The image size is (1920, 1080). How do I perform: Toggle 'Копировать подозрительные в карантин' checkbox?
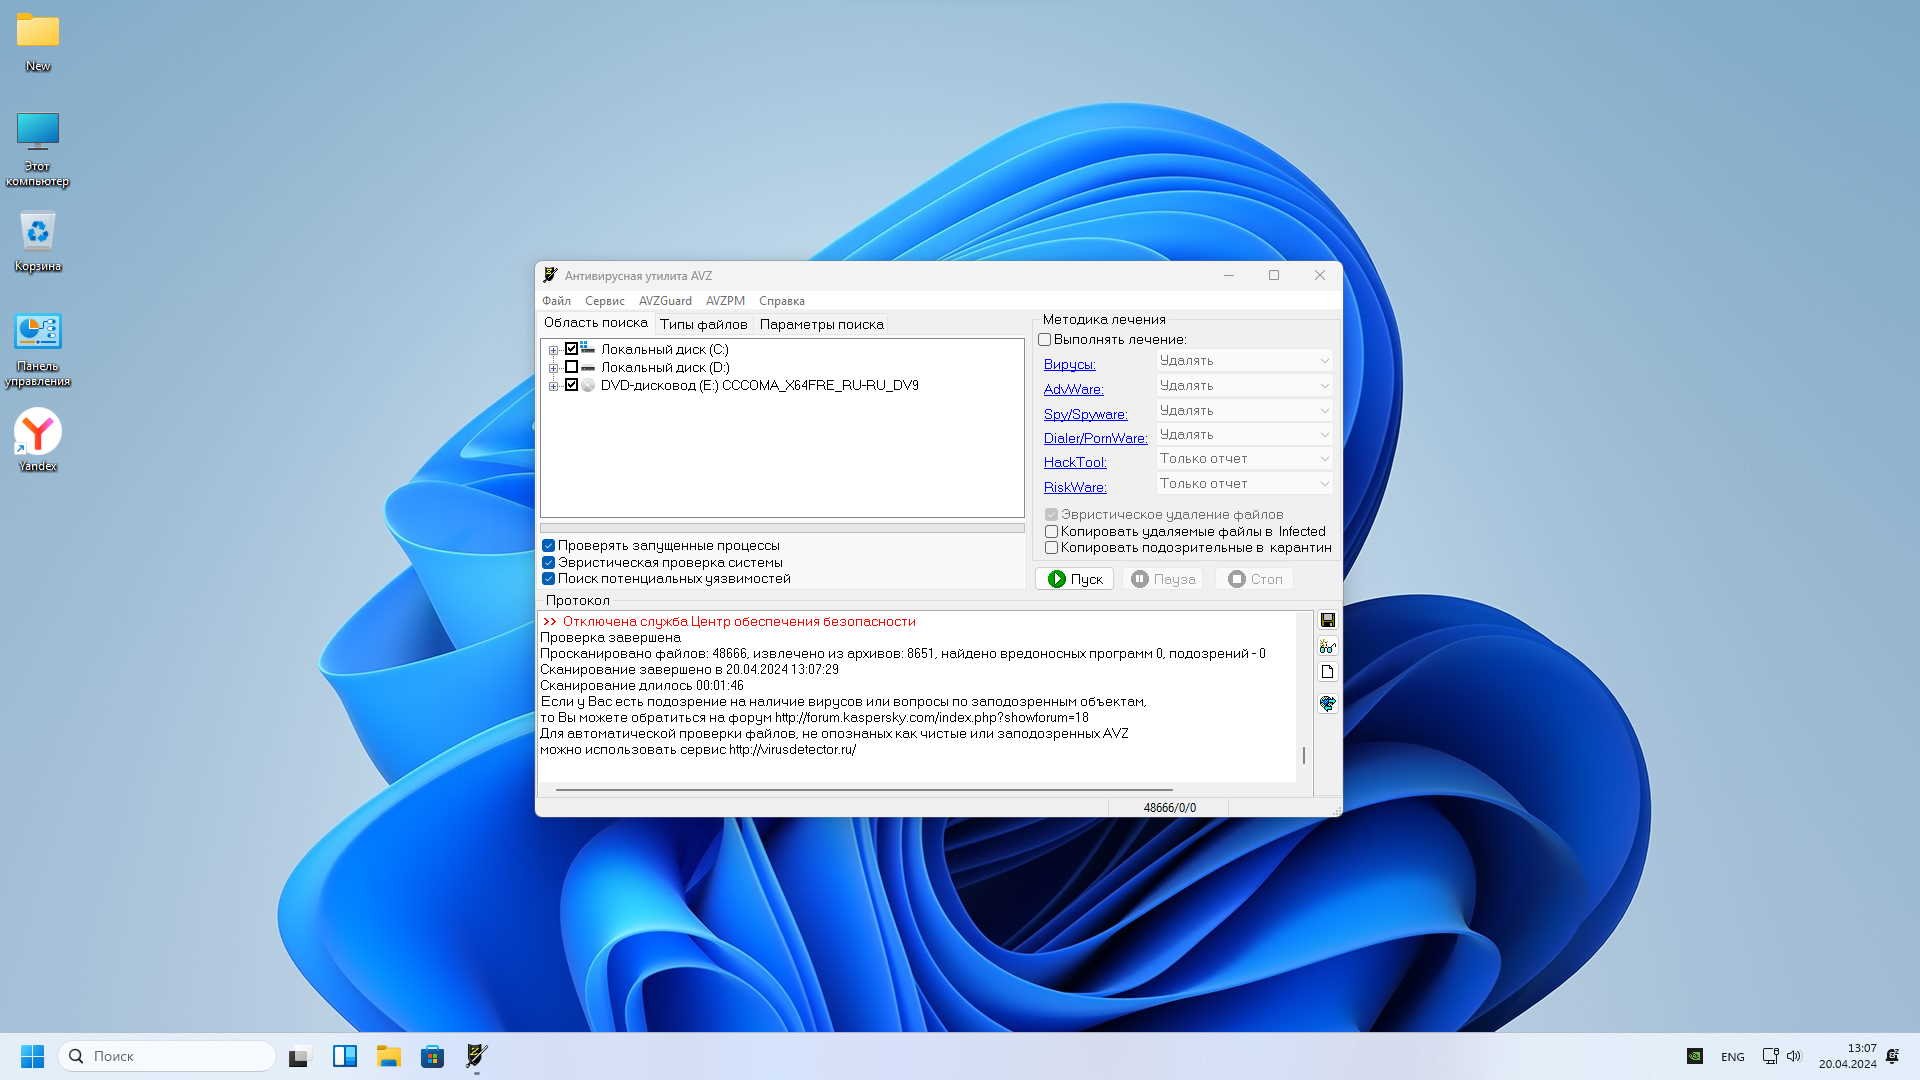tap(1051, 548)
